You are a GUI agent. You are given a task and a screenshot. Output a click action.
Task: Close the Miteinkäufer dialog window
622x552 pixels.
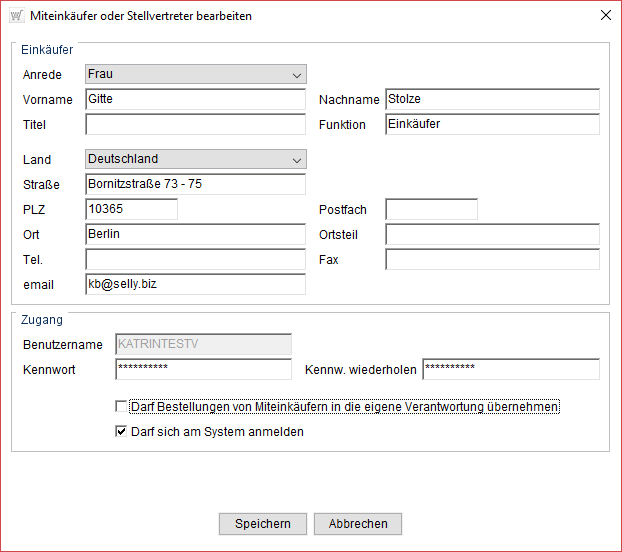pos(604,16)
